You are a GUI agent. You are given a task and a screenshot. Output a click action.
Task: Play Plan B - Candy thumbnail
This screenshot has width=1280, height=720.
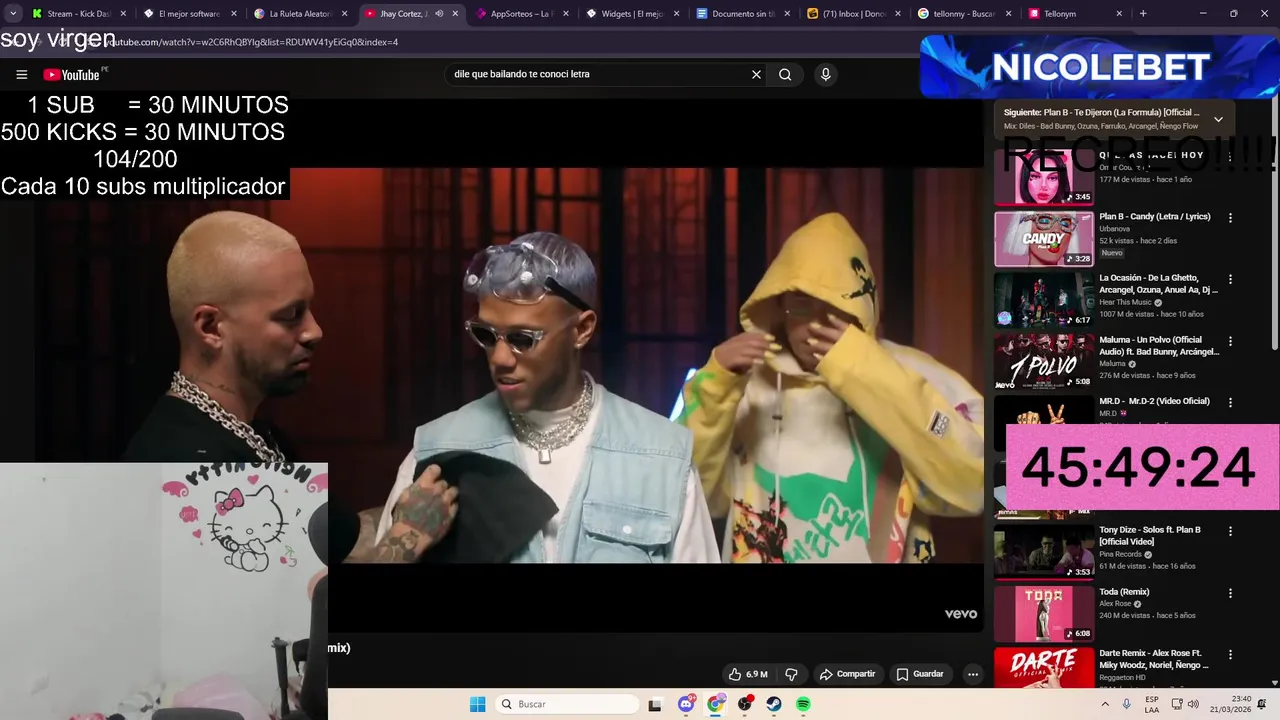(1044, 238)
